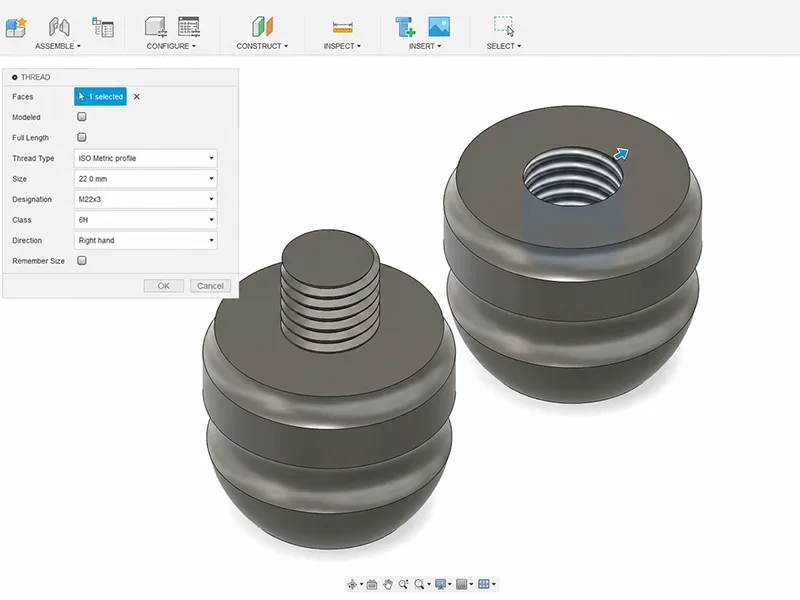
Task: Expand grid and snaps dropdown arrow
Action: click(x=471, y=584)
